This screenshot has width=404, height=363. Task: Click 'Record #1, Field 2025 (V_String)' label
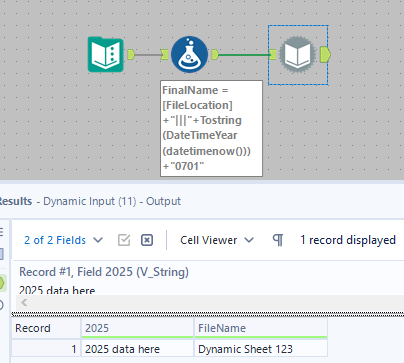click(104, 272)
